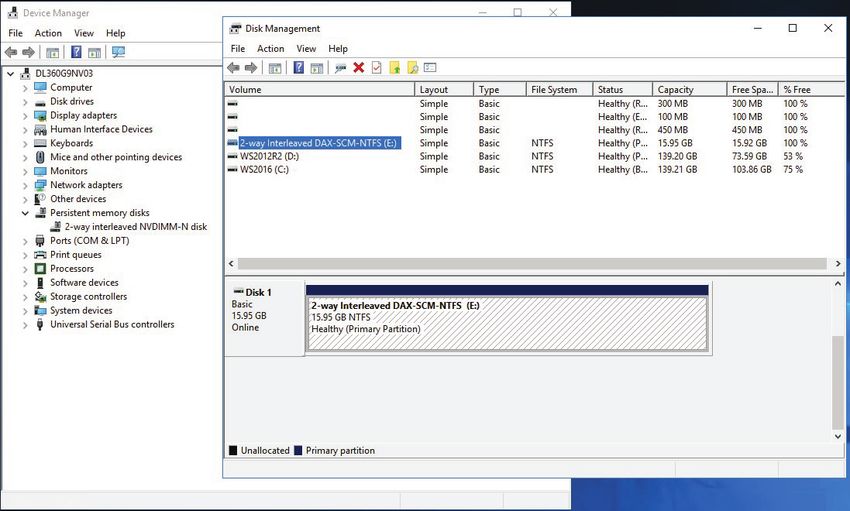Click scroll right arrow in volume list
Screen dimensions: 850x511
(838, 264)
